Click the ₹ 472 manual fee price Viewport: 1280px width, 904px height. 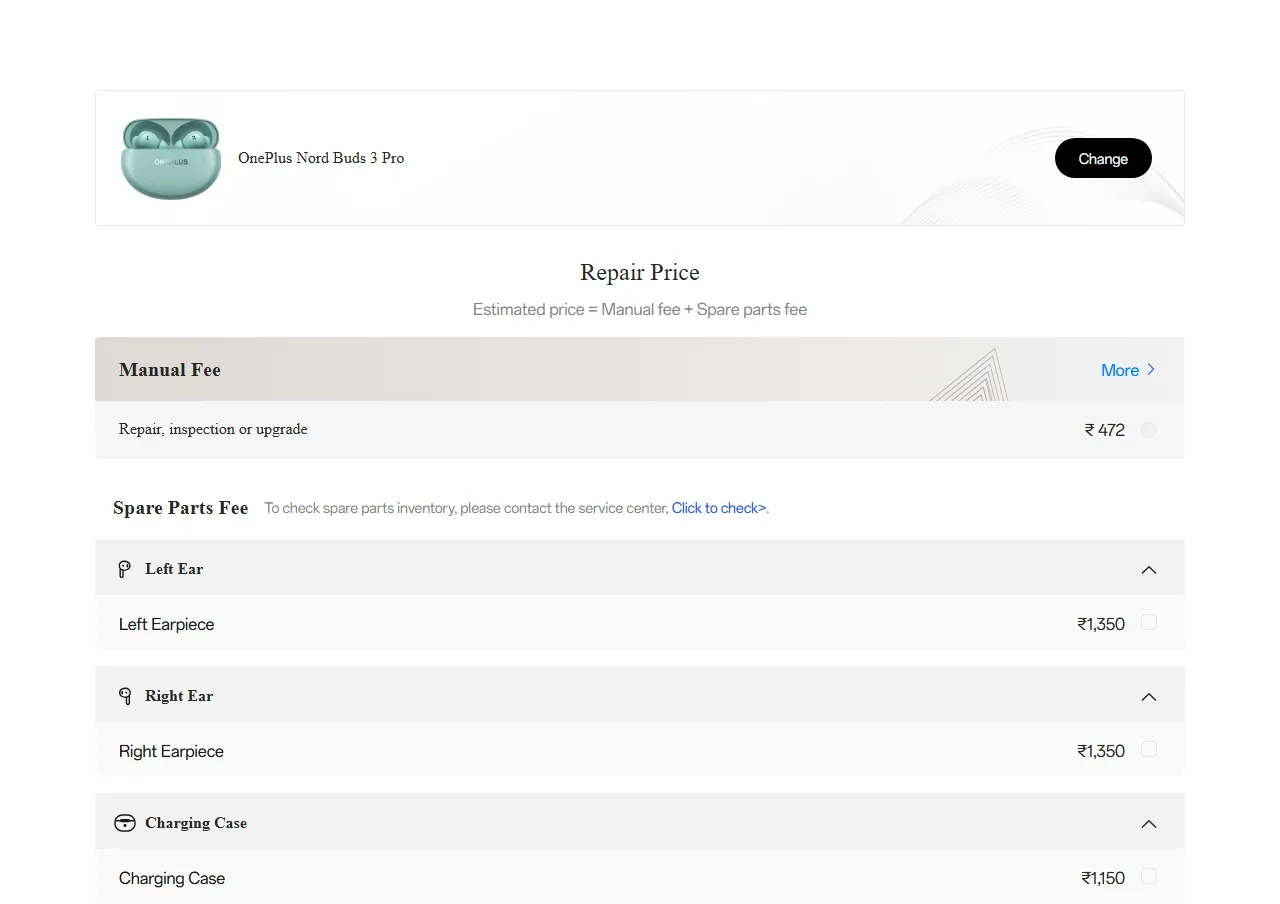(x=1105, y=430)
